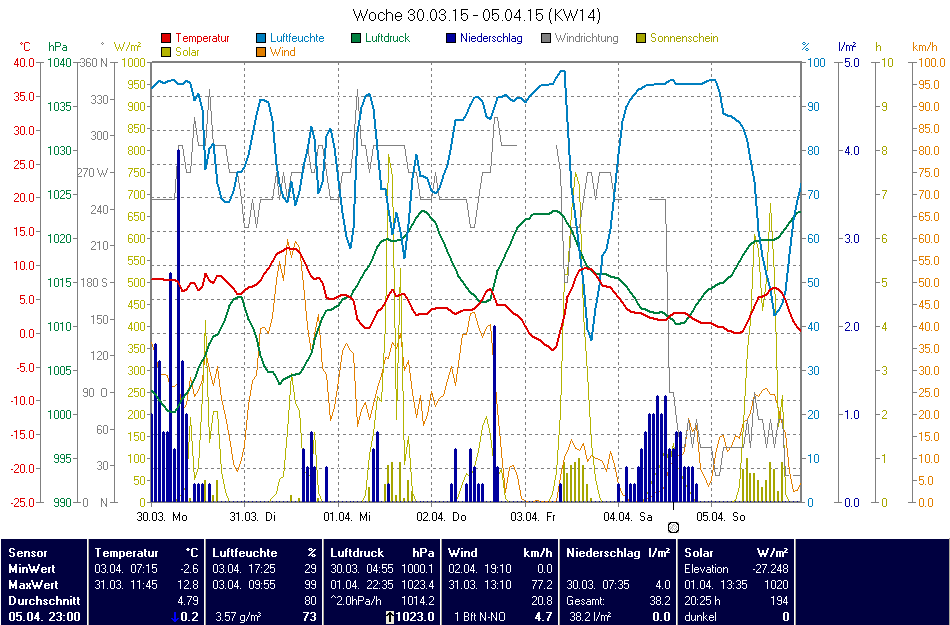Screen dimensions: 950x625
Task: Click the up-arrow pressure trend icon
Action: click(x=390, y=617)
